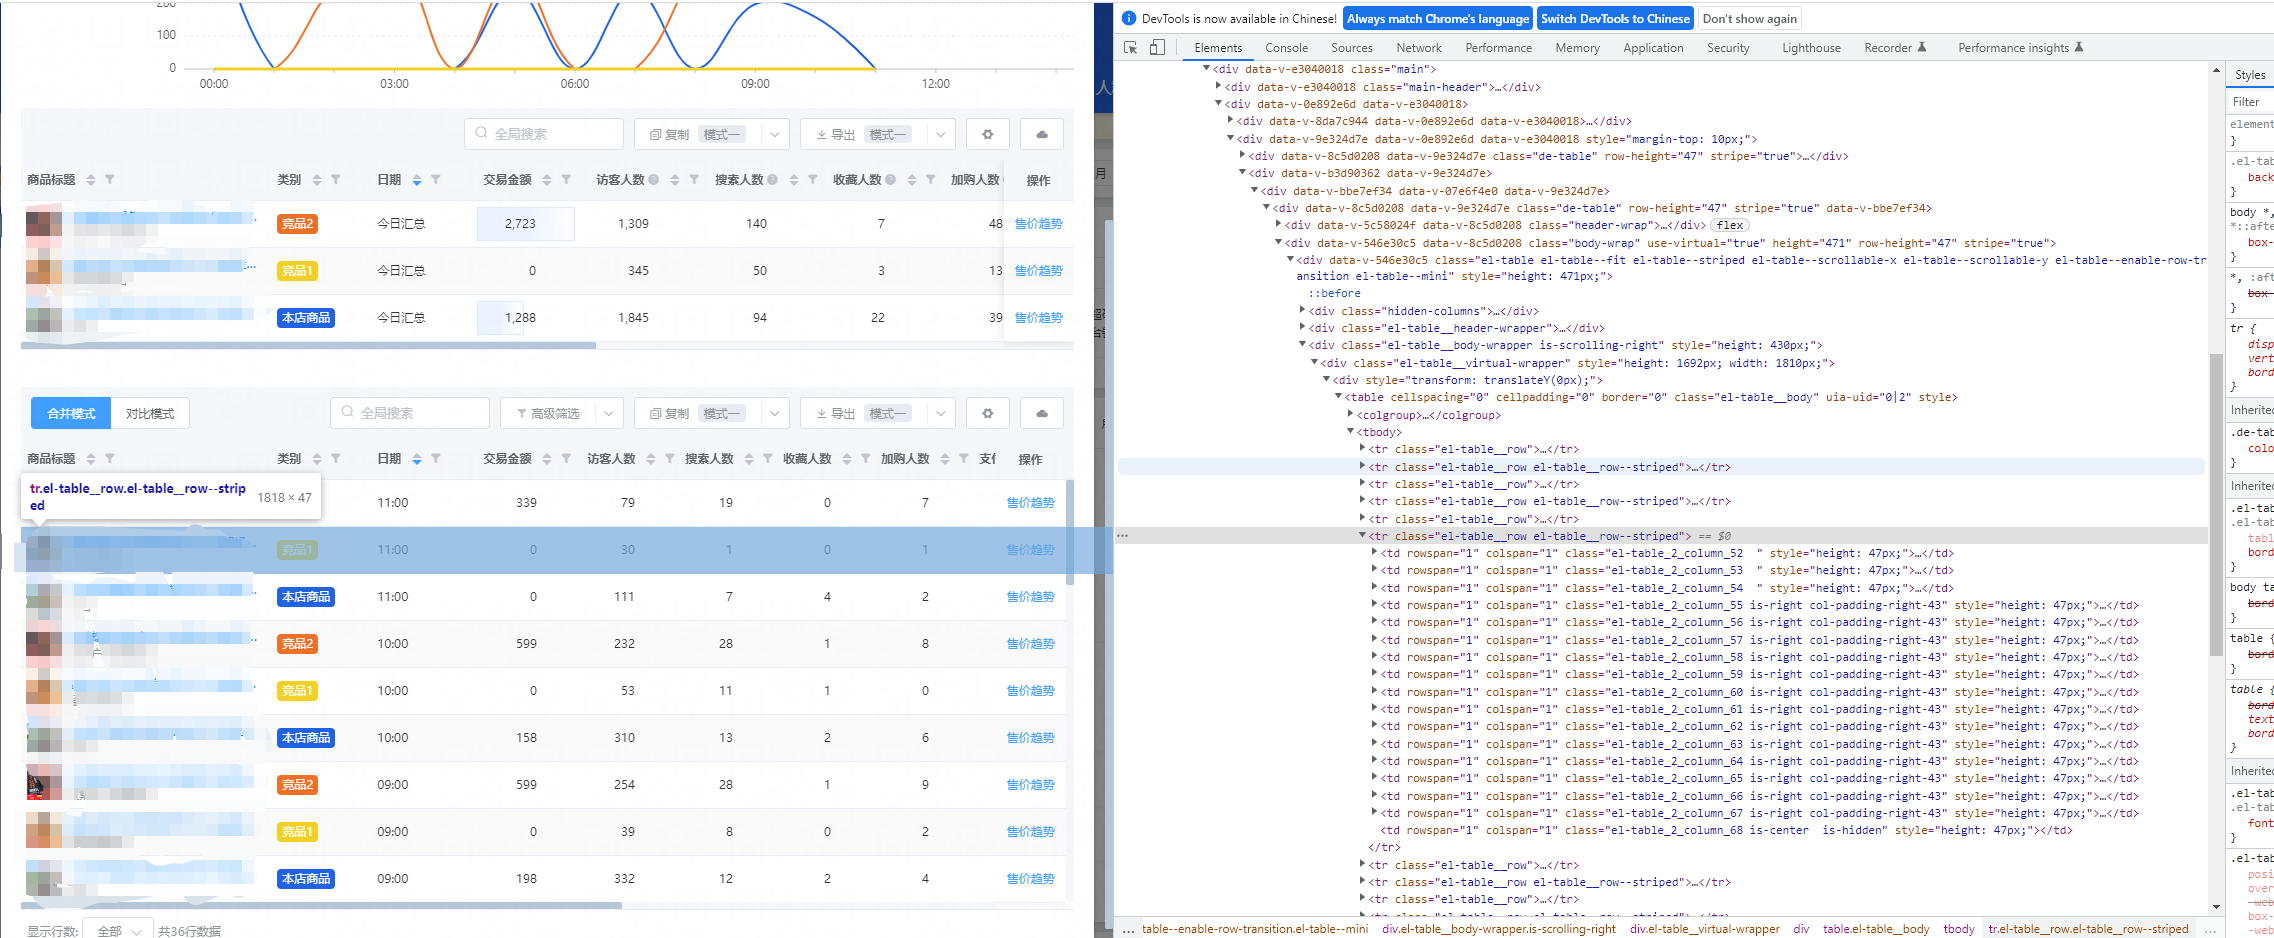Screen dimensions: 2274x938
Task: Open the 高级筛选 dropdown arrow
Action: (608, 414)
